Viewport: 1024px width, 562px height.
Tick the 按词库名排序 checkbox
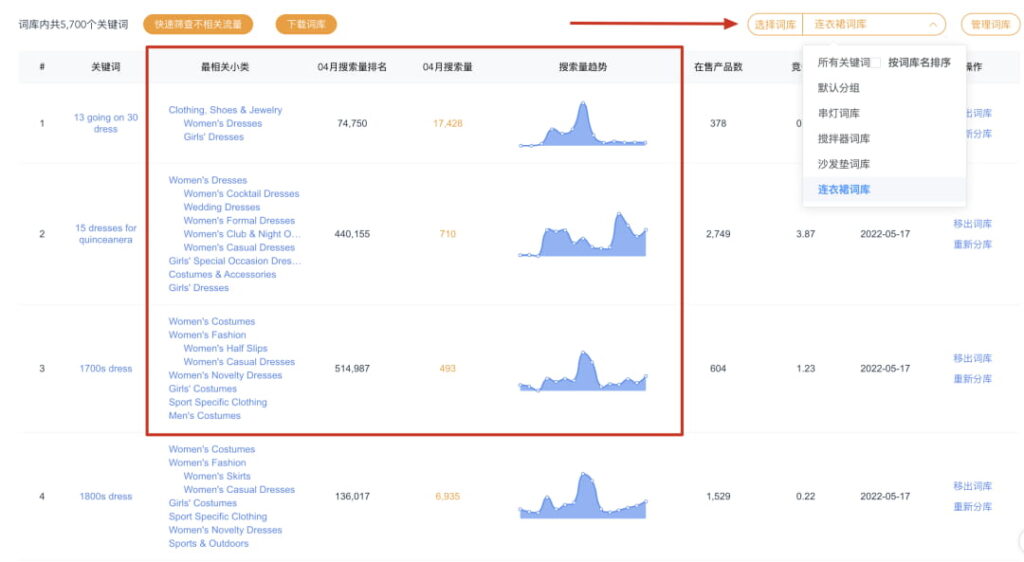point(877,63)
